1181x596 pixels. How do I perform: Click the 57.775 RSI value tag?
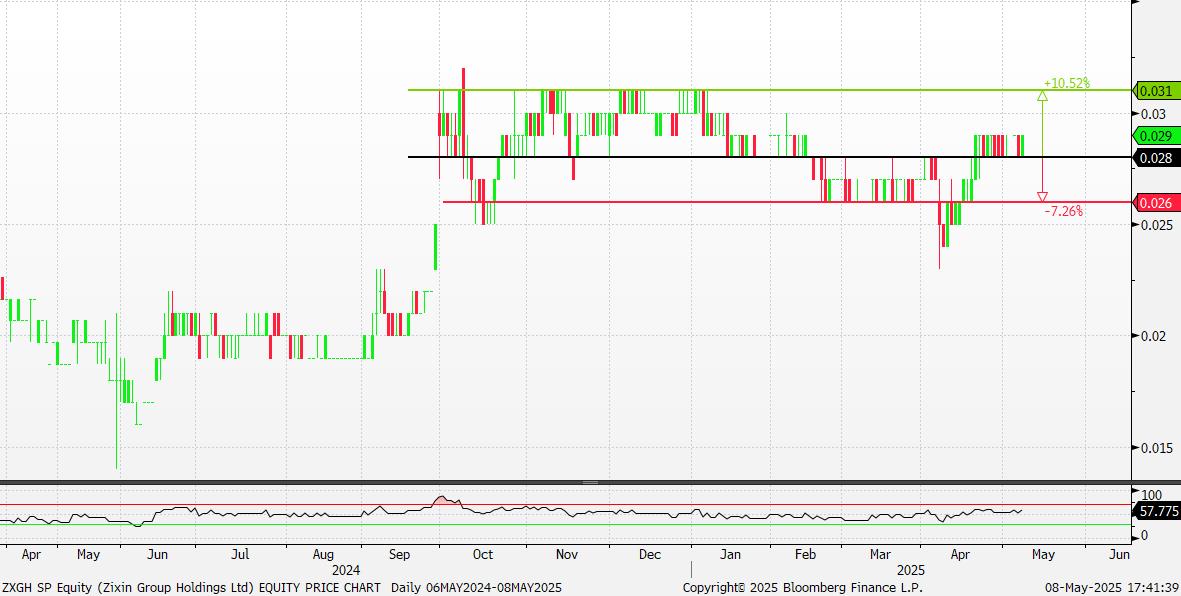[x=1158, y=511]
